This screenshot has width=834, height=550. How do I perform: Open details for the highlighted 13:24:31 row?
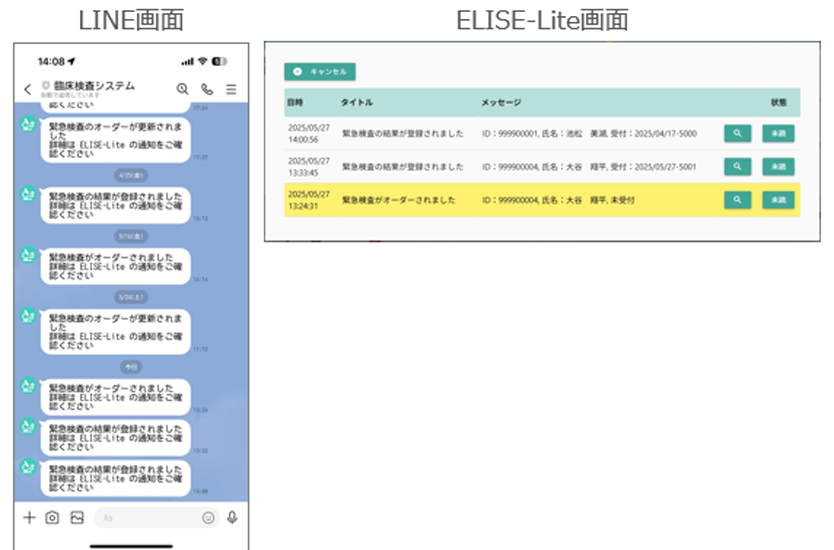pyautogui.click(x=737, y=200)
